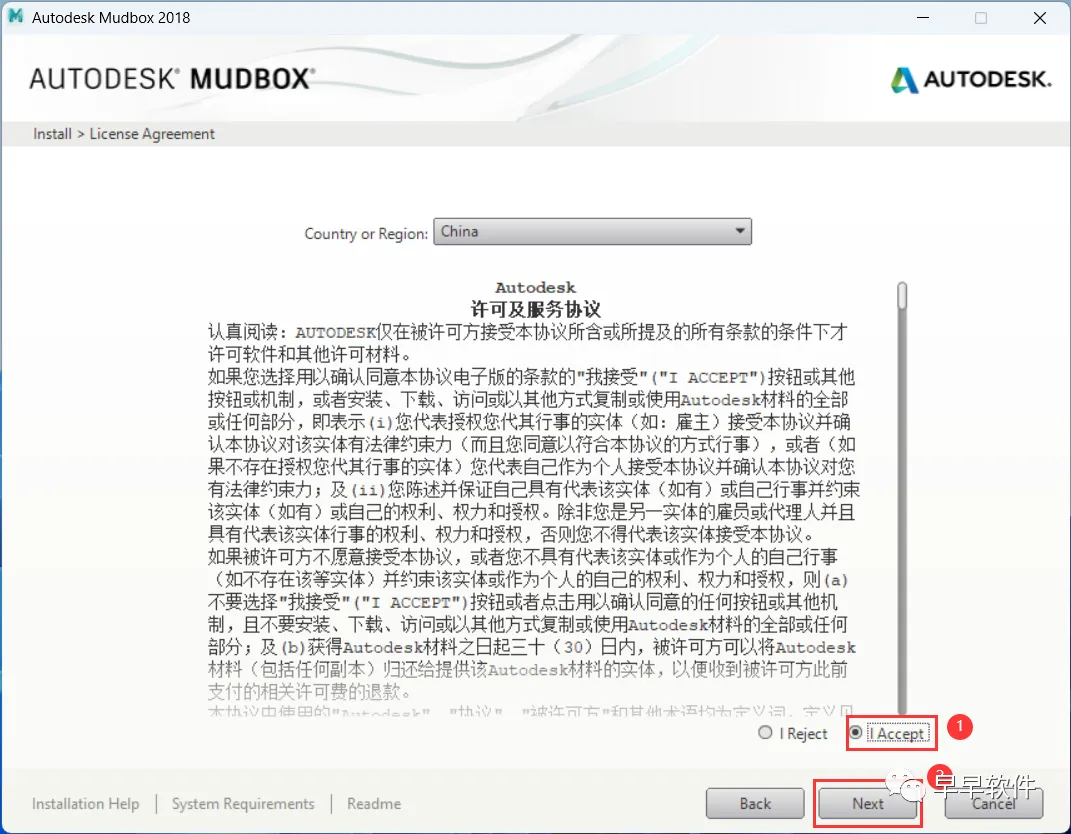1071x834 pixels.
Task: Open the System Requirements link
Action: [243, 804]
